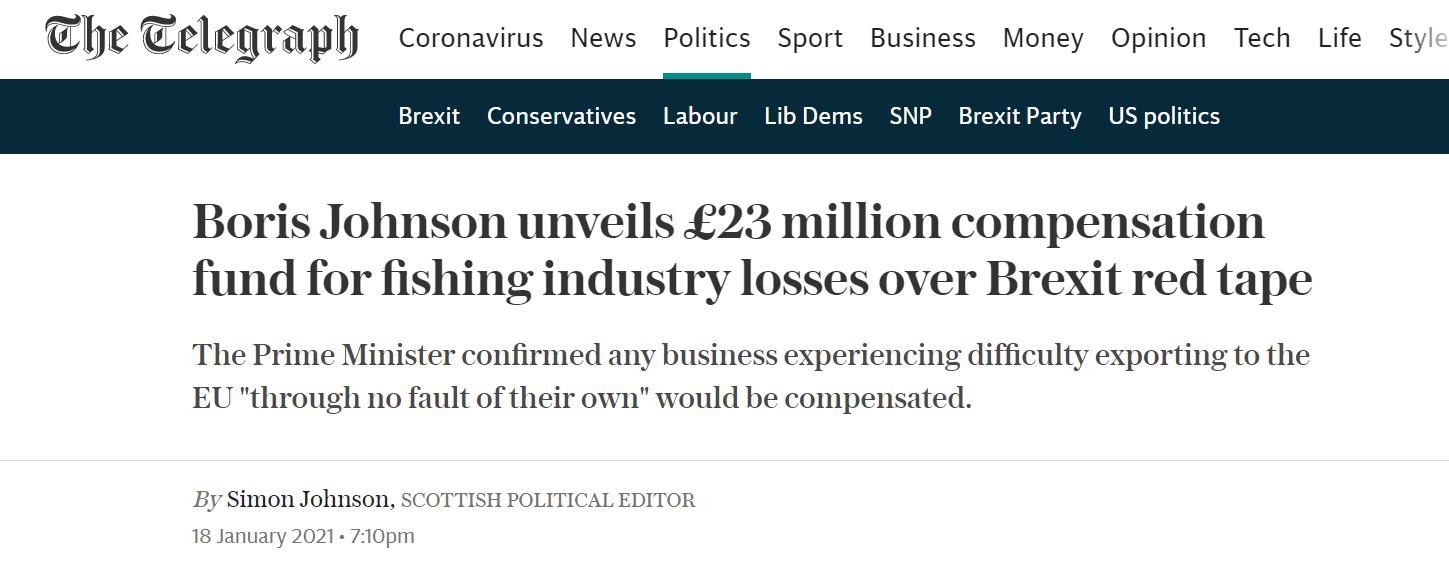The width and height of the screenshot is (1449, 570).
Task: Open the Style section
Action: [x=1418, y=38]
